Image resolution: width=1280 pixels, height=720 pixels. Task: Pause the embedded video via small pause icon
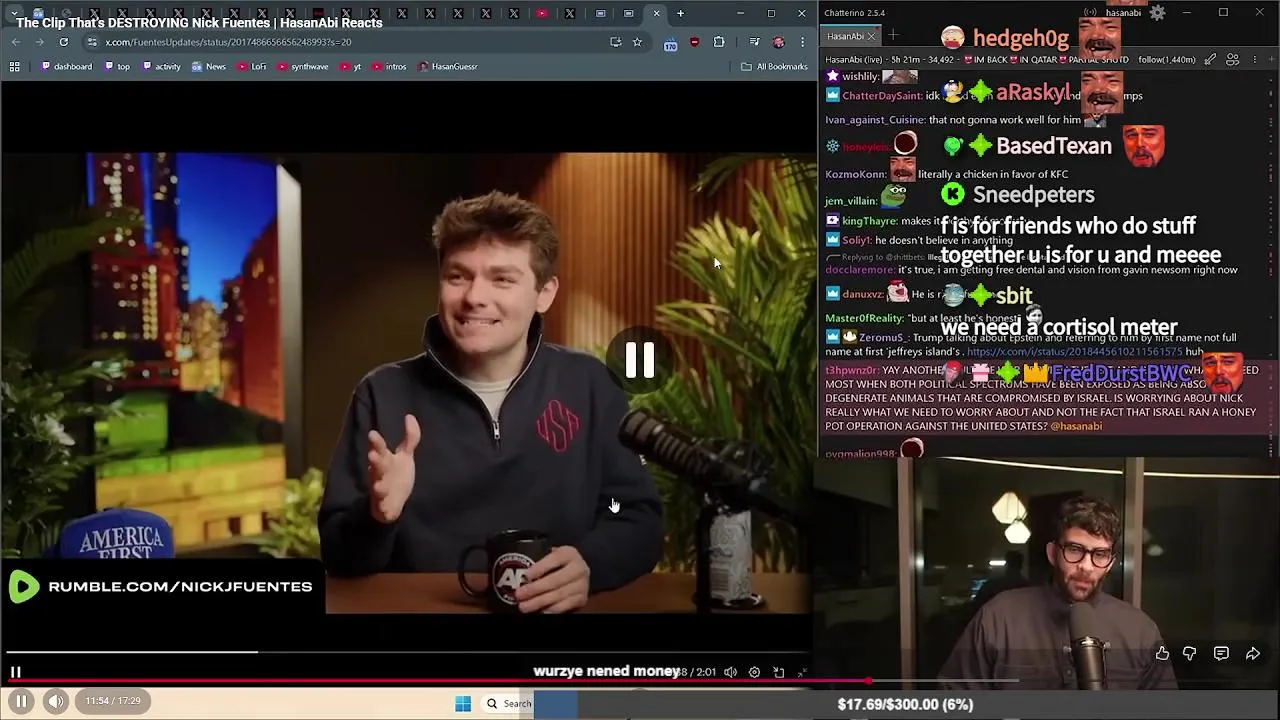[x=15, y=672]
